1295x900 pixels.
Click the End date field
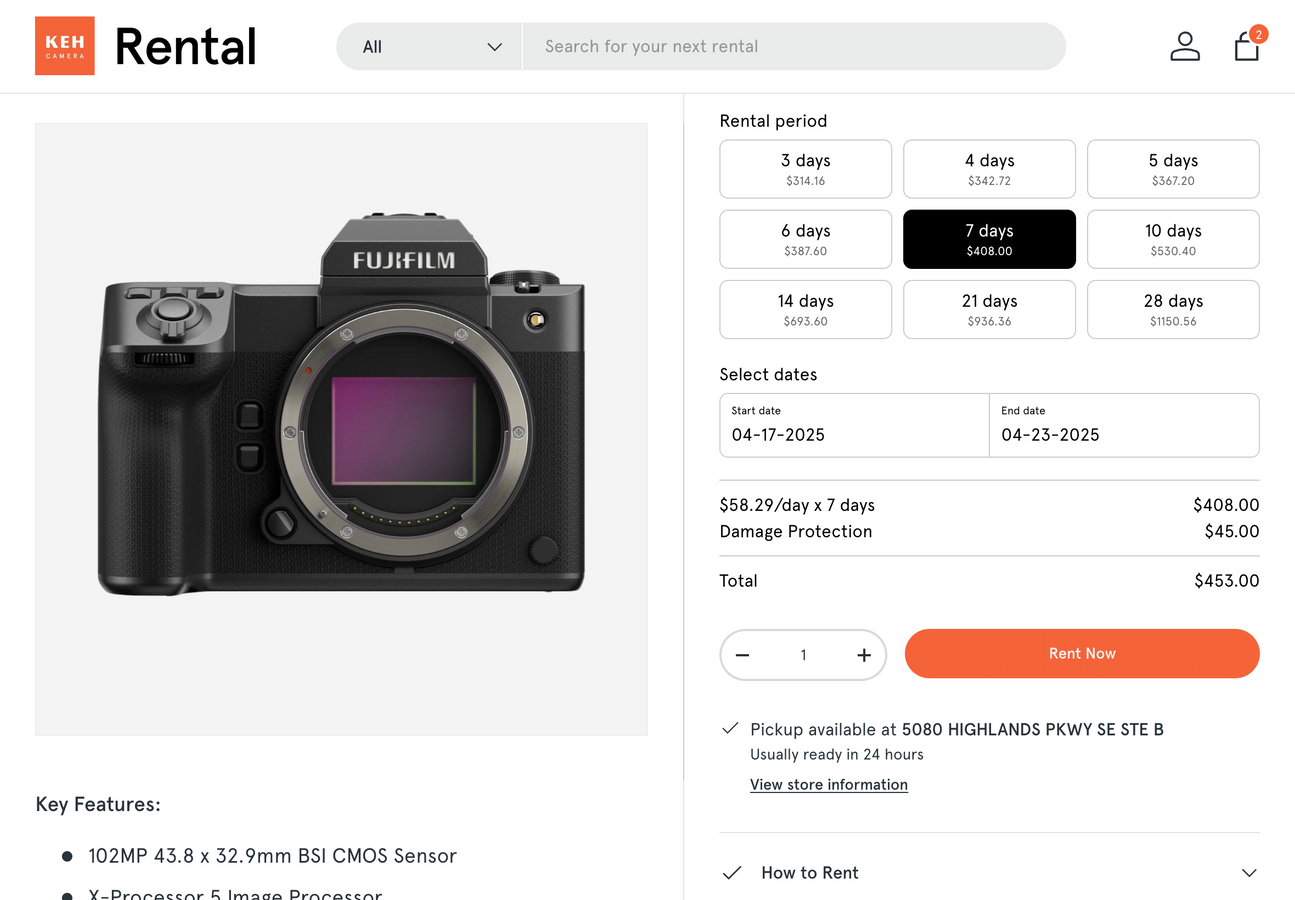pyautogui.click(x=1123, y=425)
